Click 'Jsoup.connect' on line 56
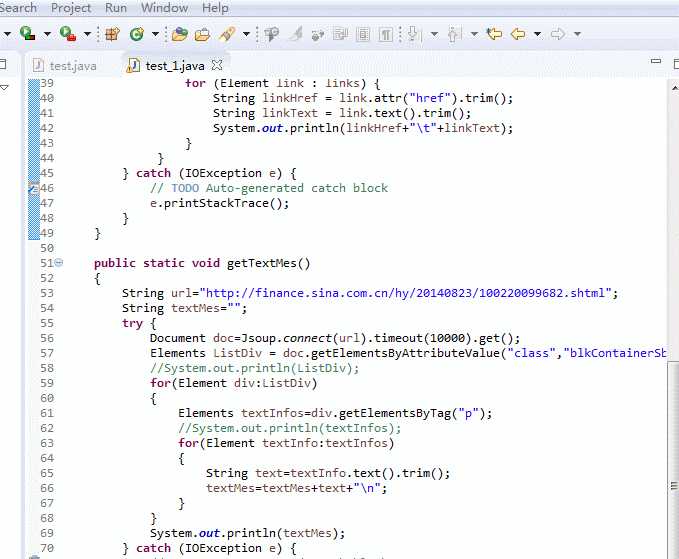This screenshot has width=679, height=559. tap(286, 338)
